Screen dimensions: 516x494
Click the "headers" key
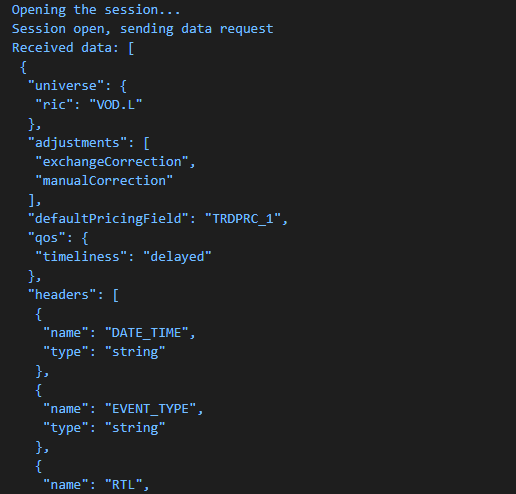62,295
